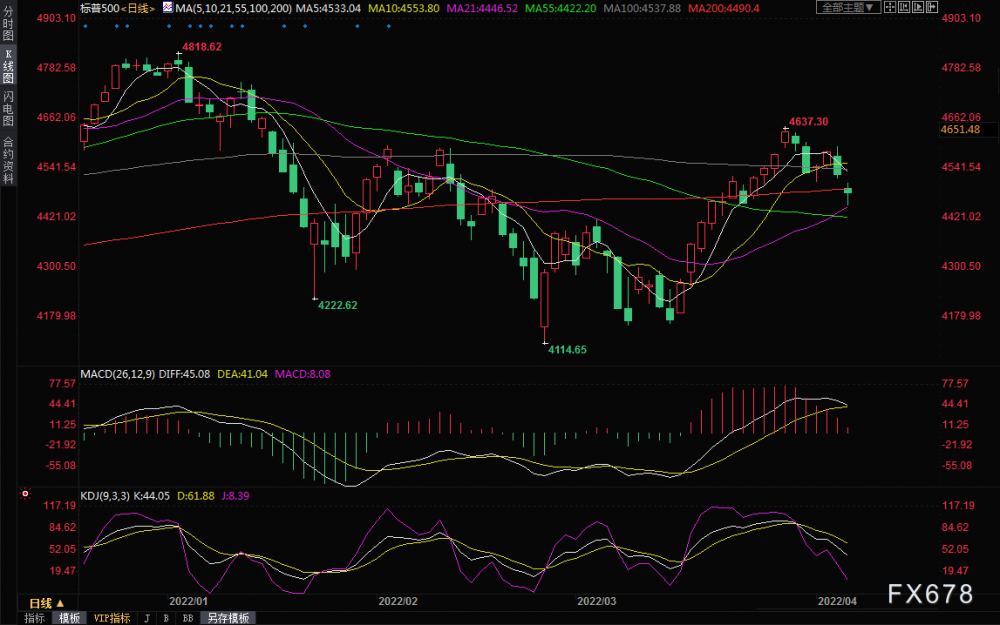Click the D:61.88 value

click(196, 496)
